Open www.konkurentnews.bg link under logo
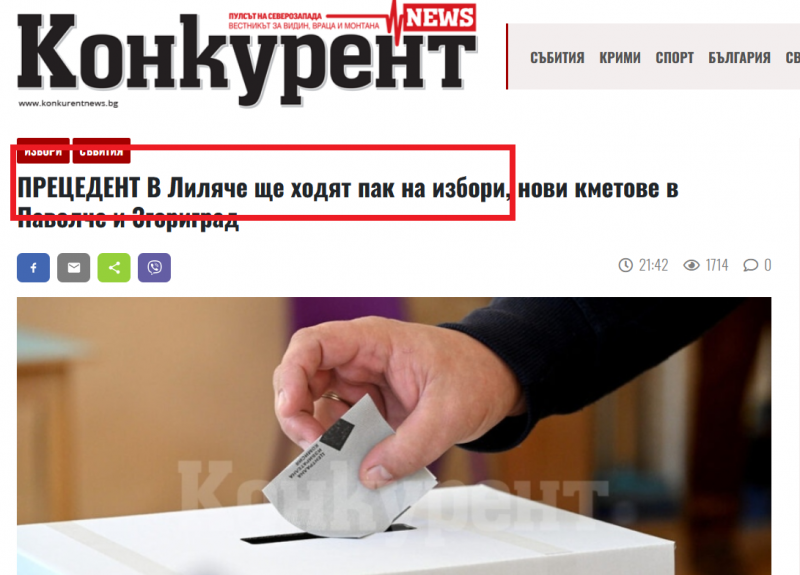 point(68,103)
